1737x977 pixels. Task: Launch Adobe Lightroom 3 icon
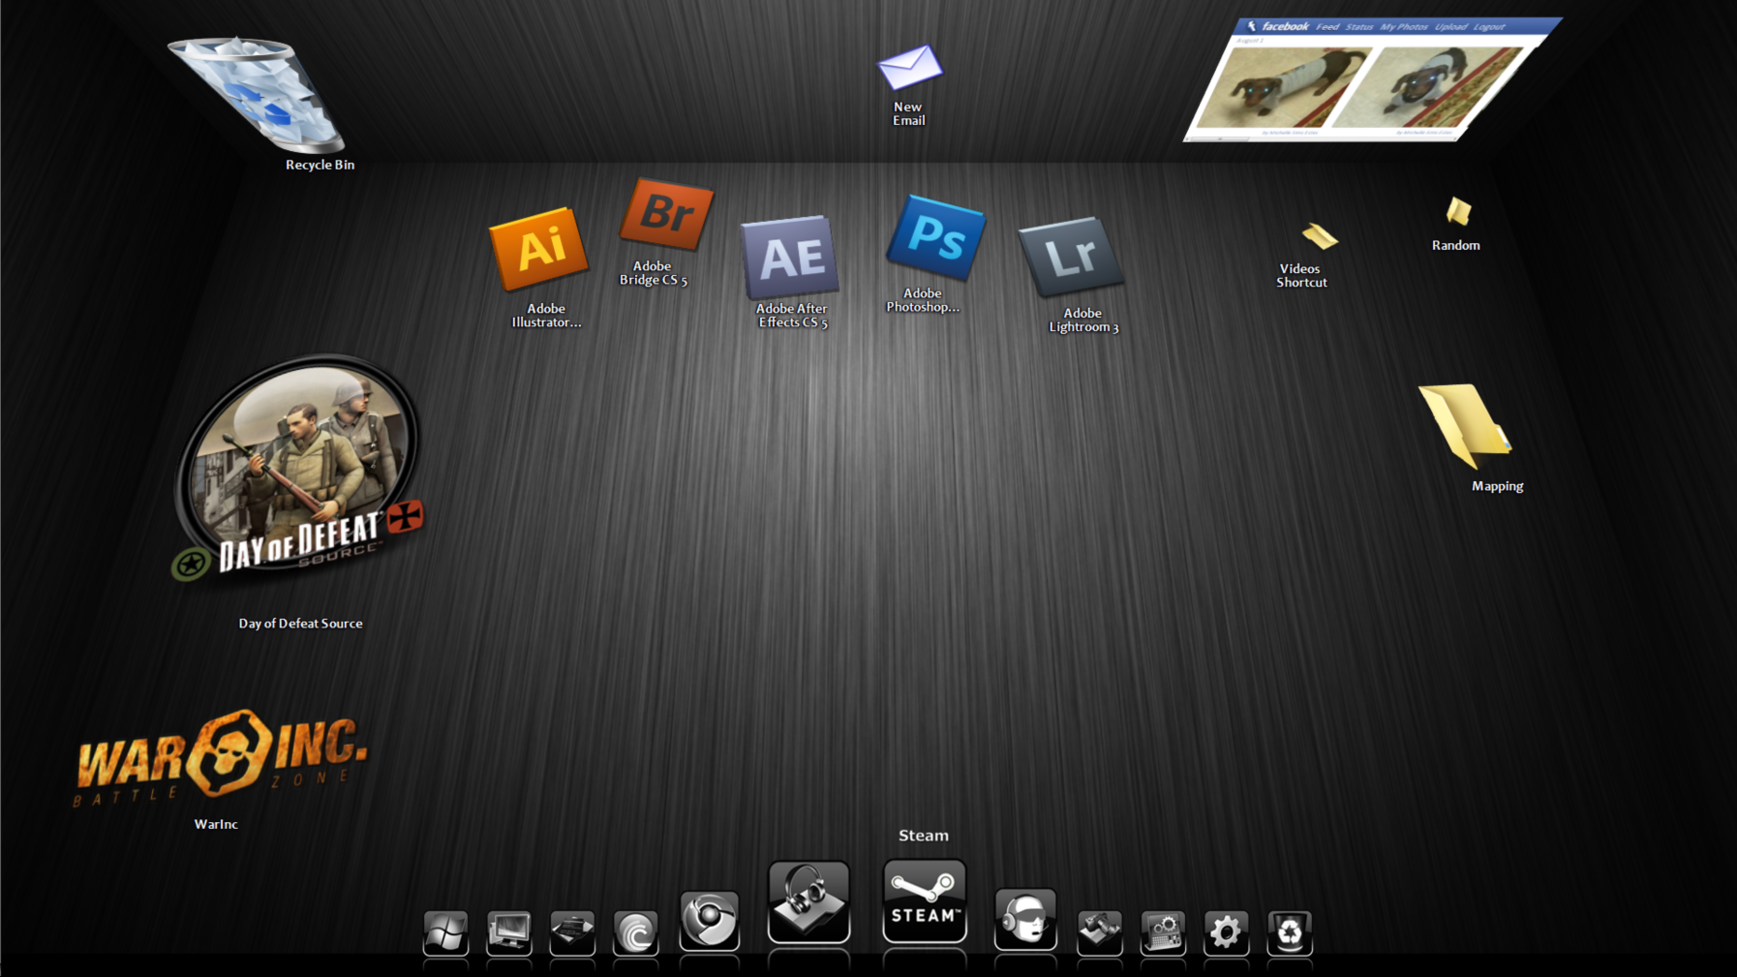[x=1070, y=257]
